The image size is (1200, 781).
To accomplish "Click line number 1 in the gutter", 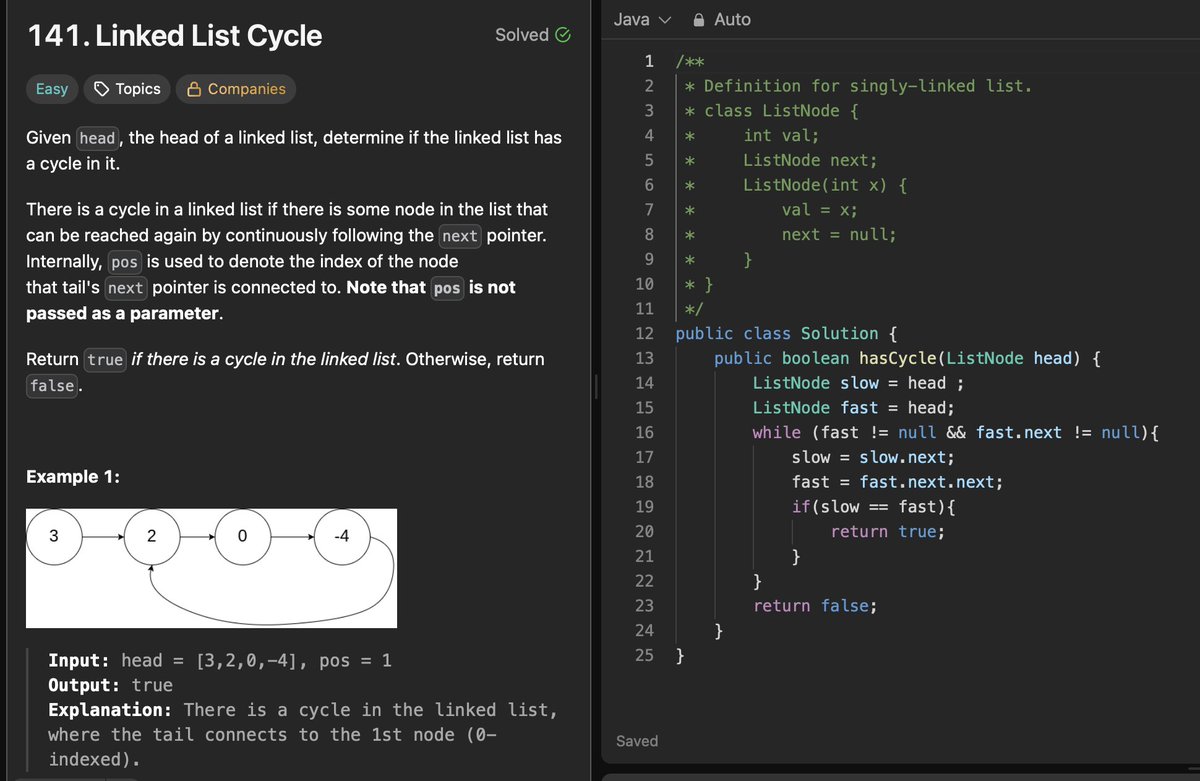I will pyautogui.click(x=649, y=62).
